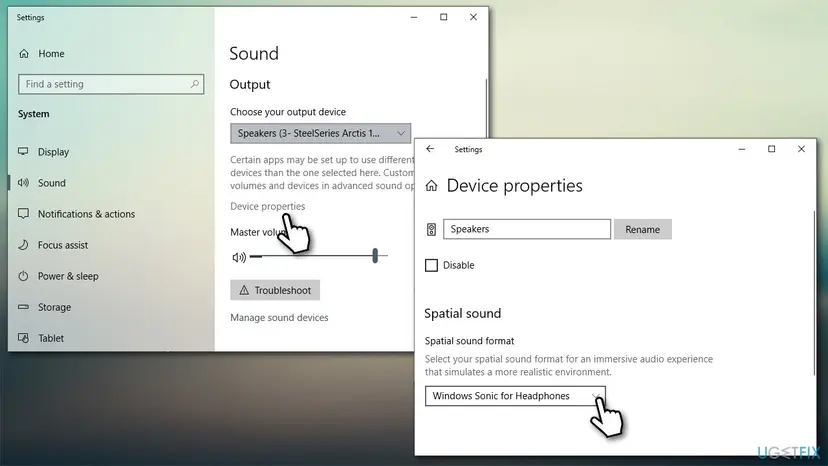828x466 pixels.
Task: Click the speaker device icon next to name field
Action: 431,229
